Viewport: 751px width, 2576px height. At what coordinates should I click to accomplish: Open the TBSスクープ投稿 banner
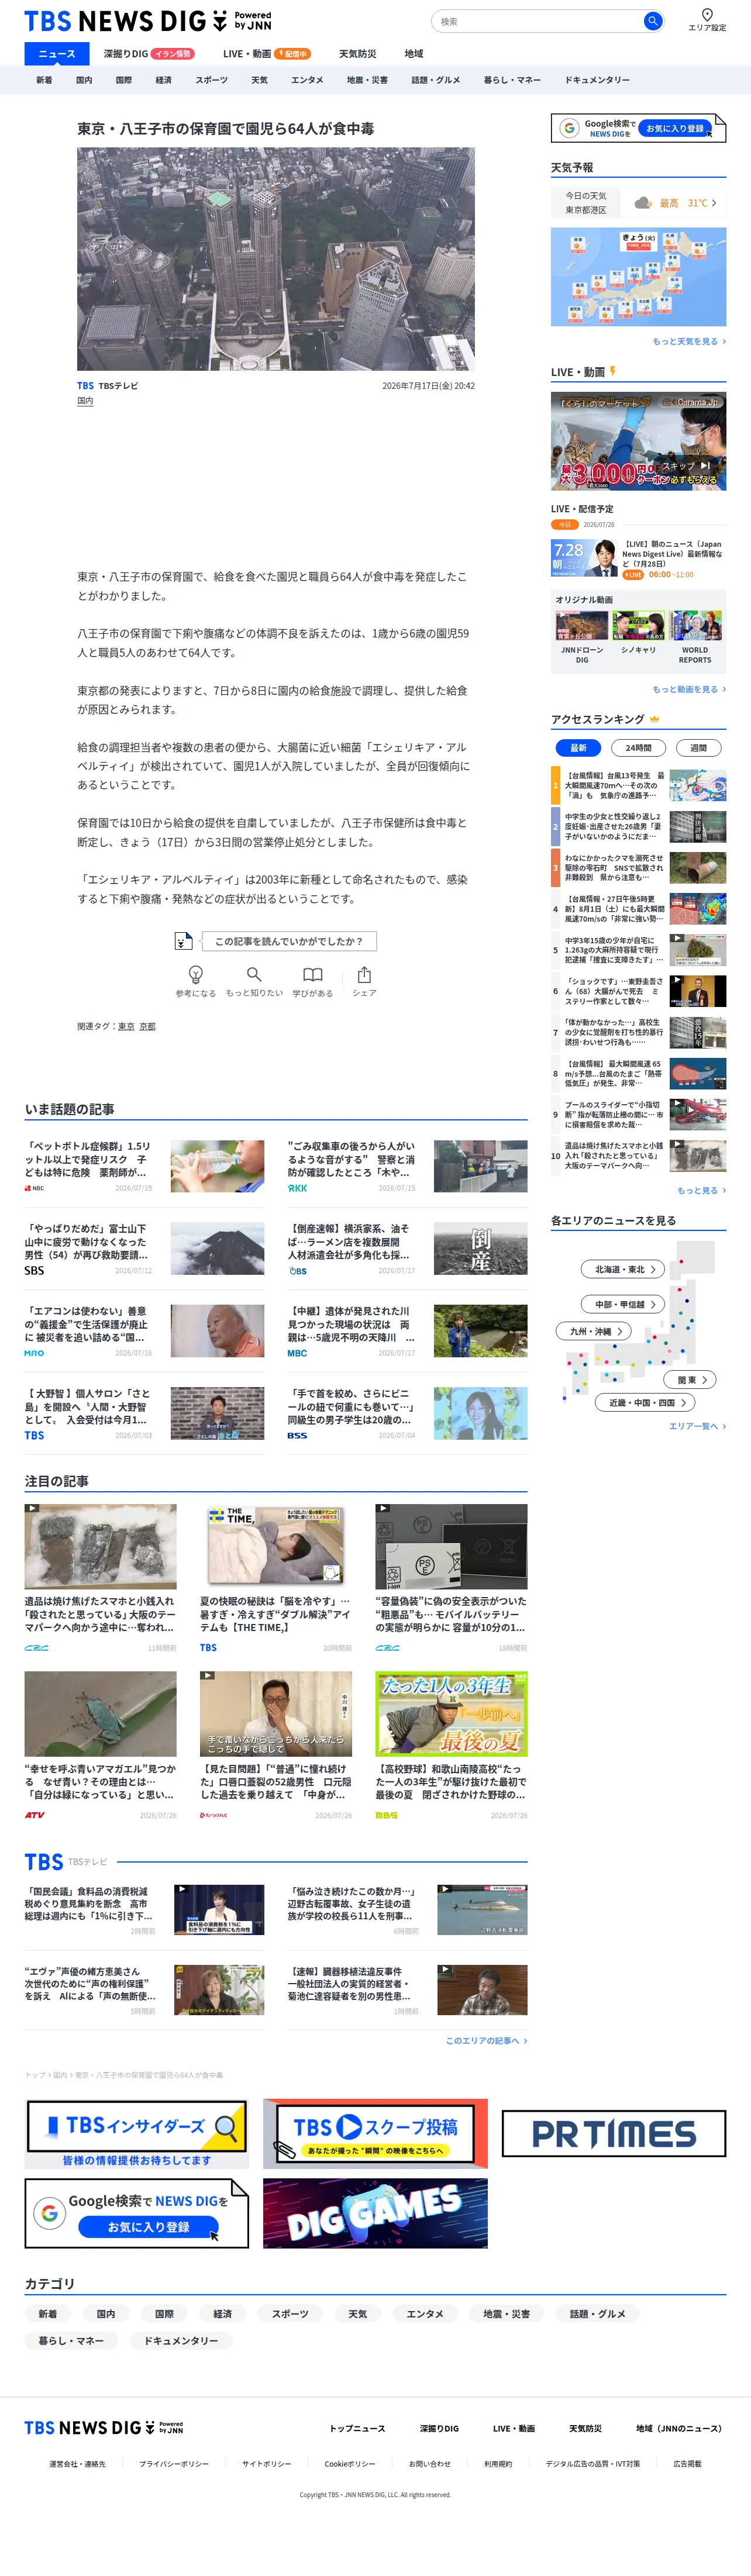(376, 2133)
